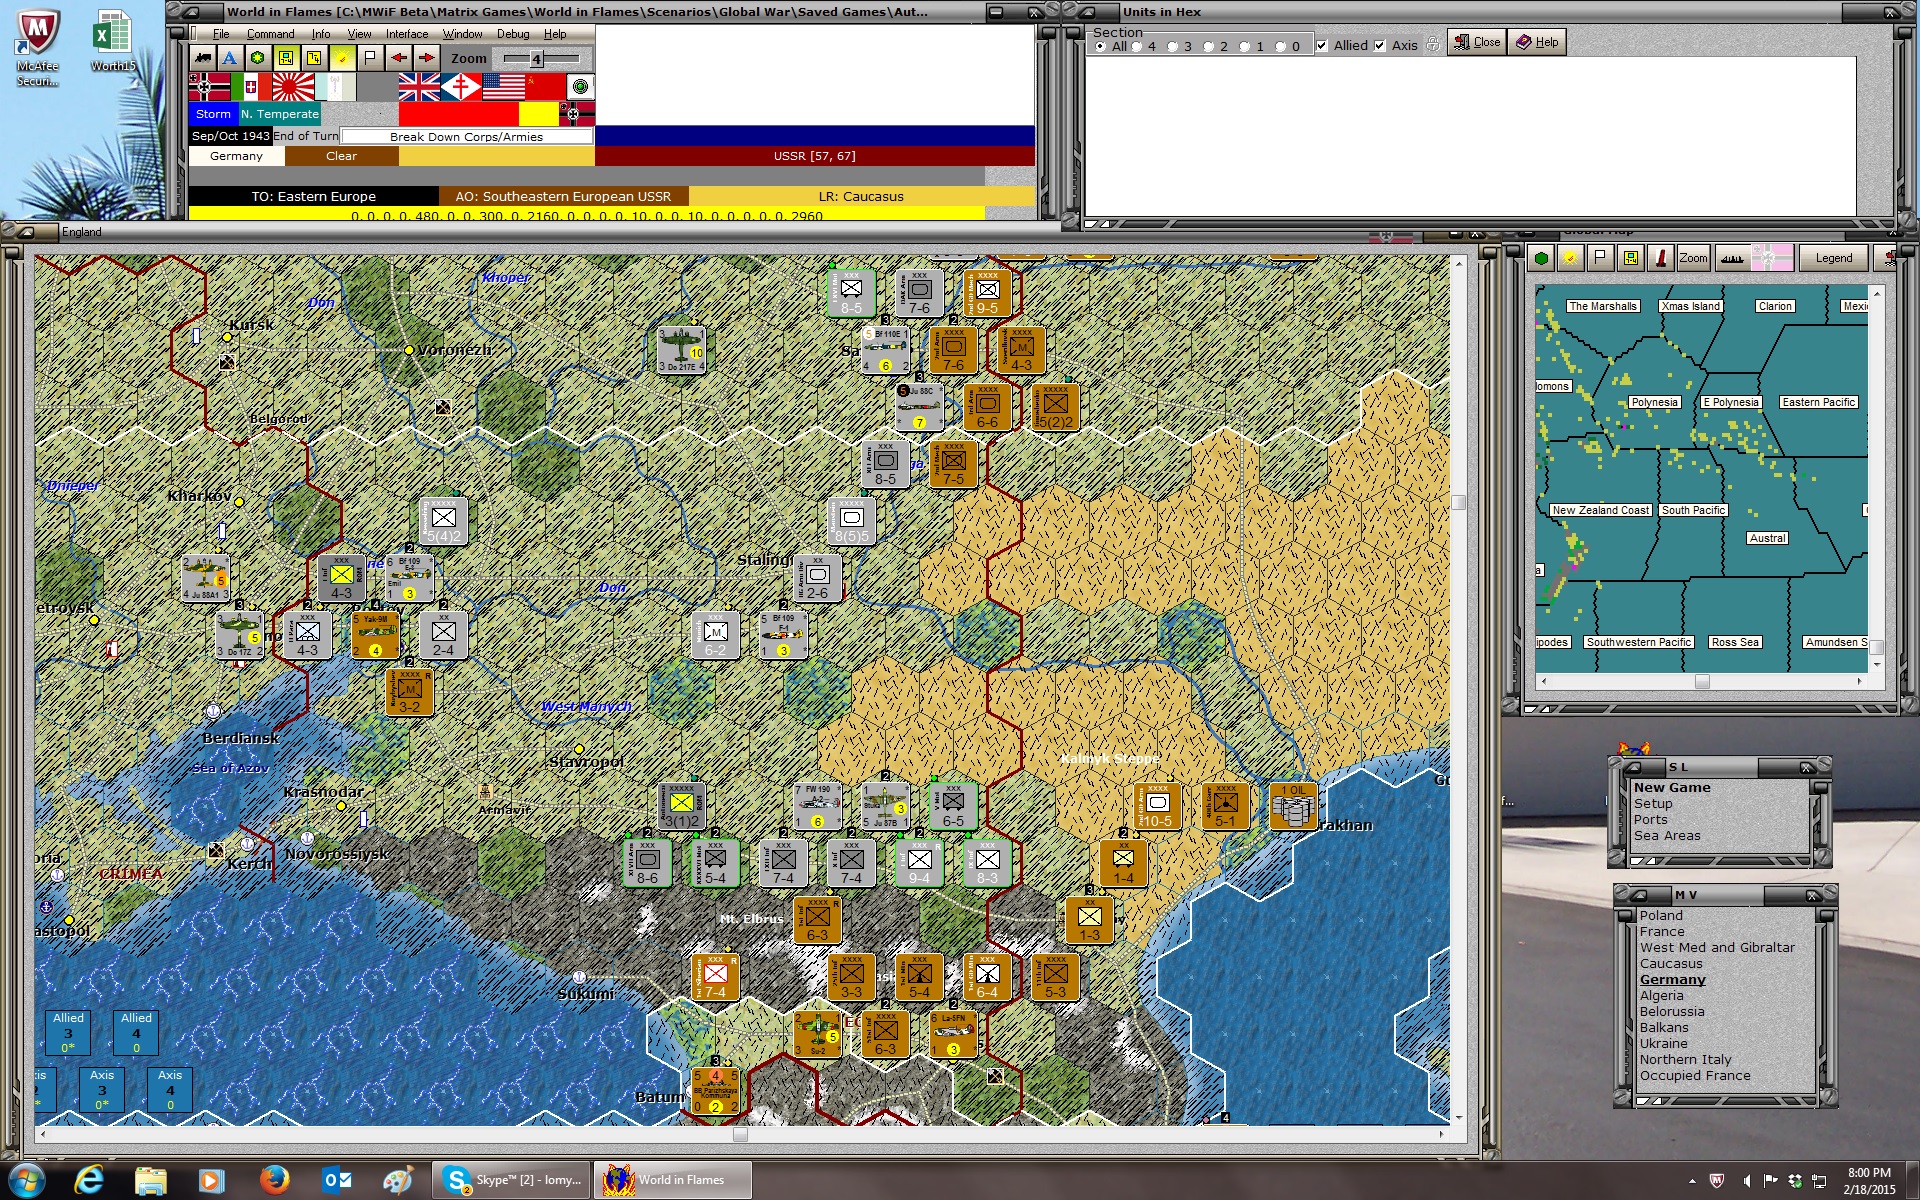Viewport: 1920px width, 1200px height.
Task: Click the red left arrow toolbar button
Action: [x=398, y=58]
